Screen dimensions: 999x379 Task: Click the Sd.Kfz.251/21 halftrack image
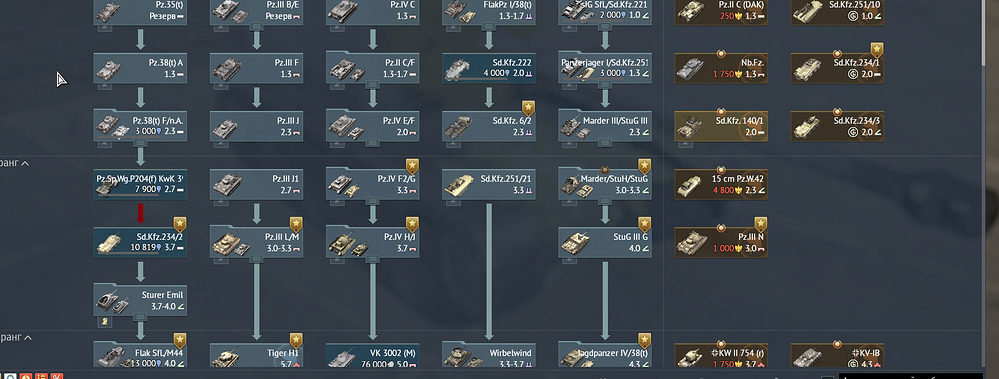[x=461, y=185]
